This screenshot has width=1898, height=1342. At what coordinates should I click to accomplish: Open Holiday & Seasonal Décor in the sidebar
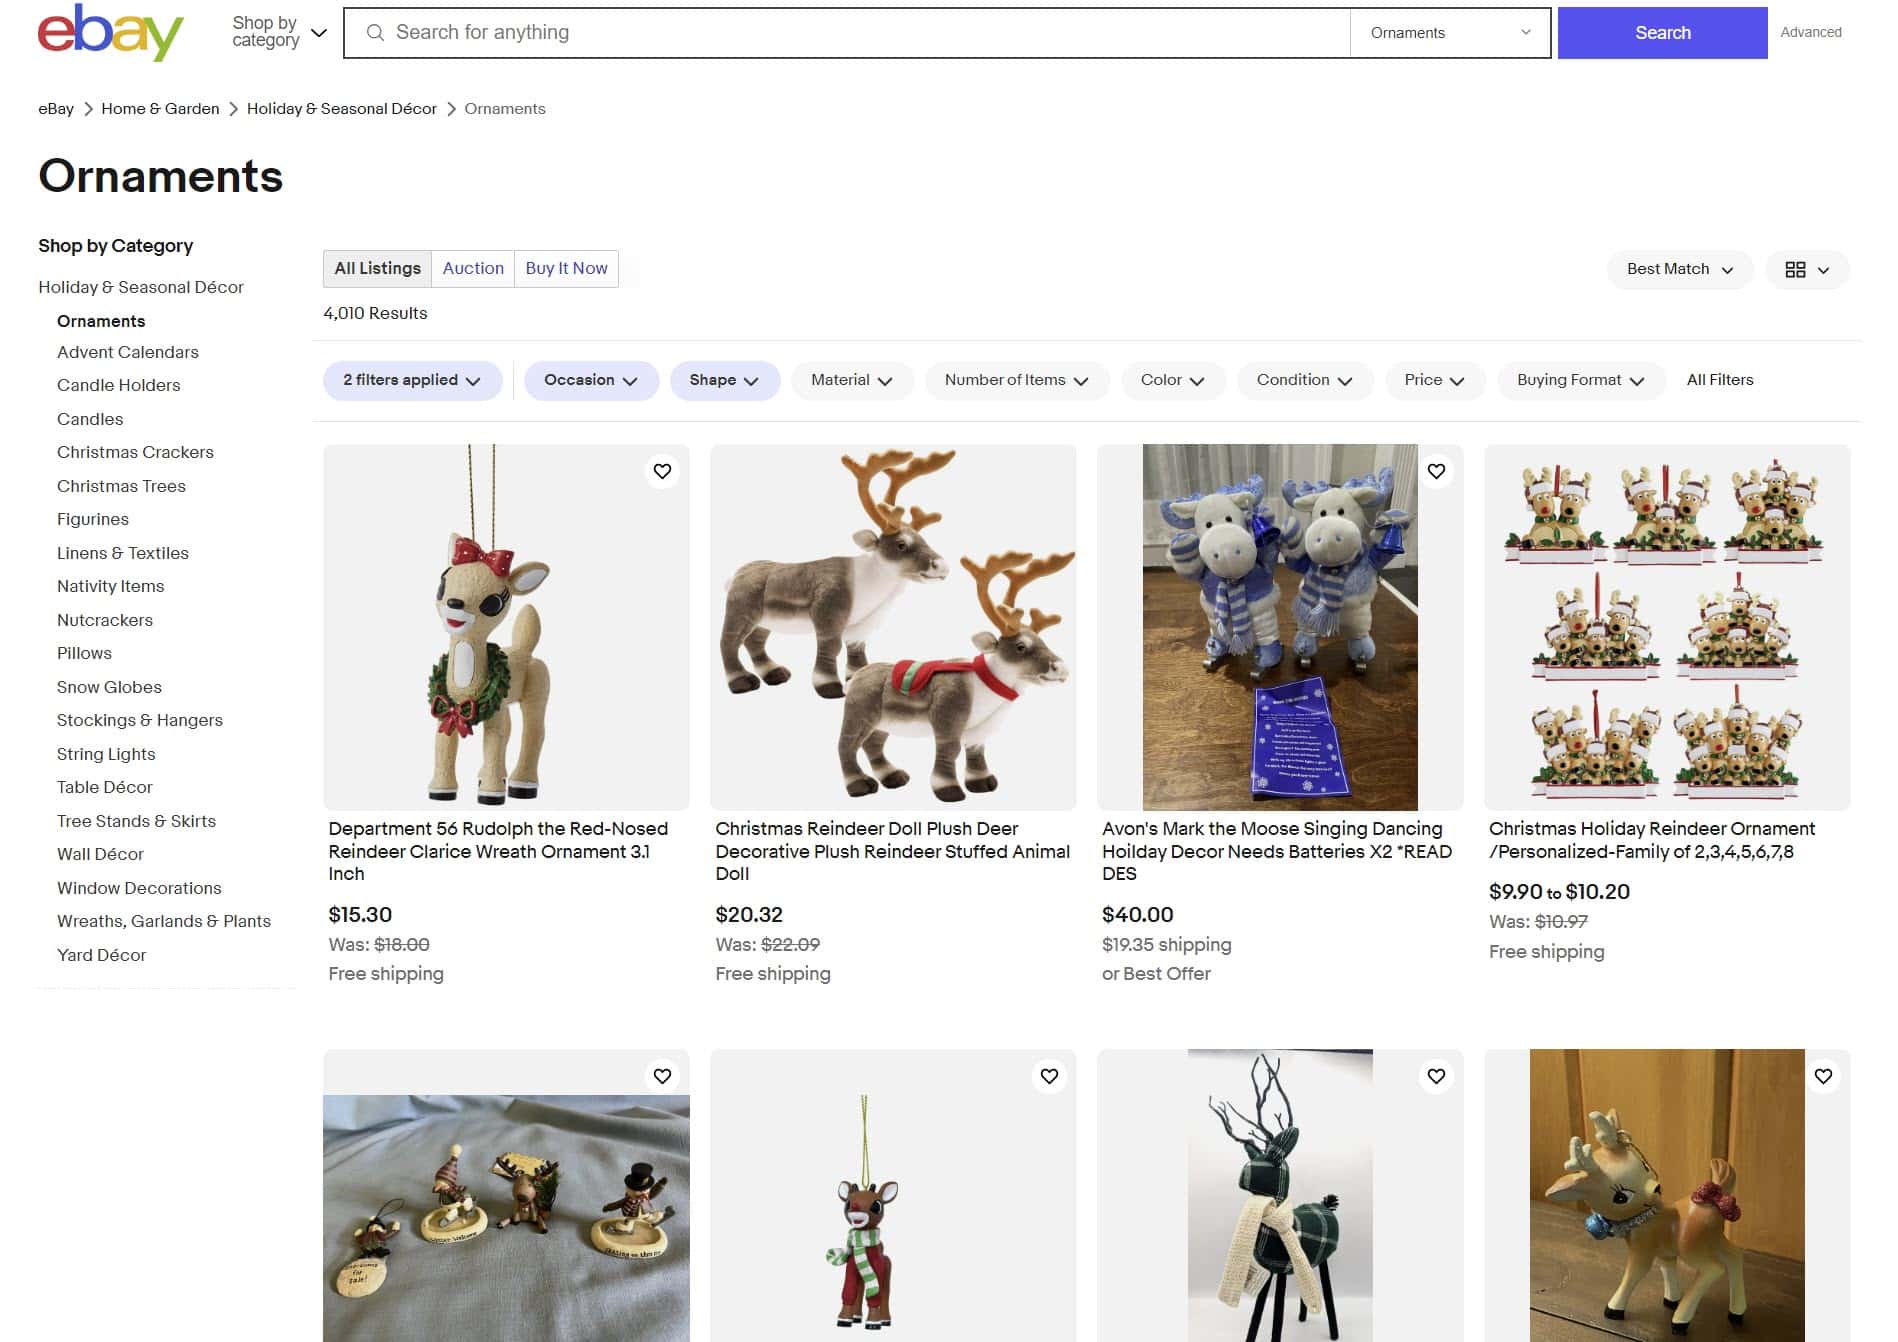[x=141, y=288]
